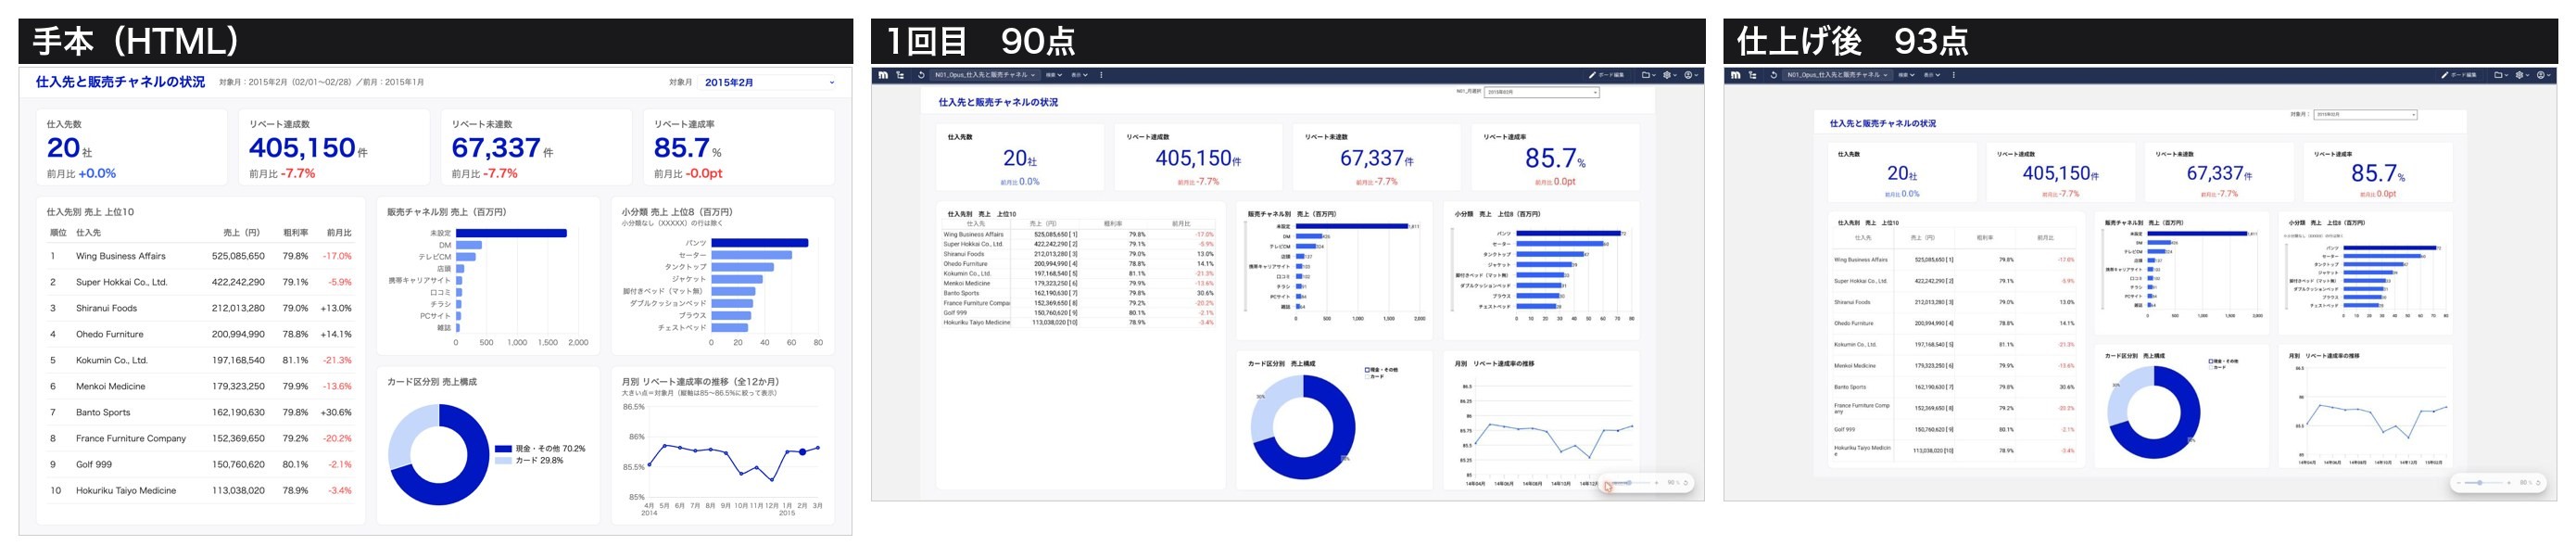Open the 対象月 month dropdown in 仕上げ後 panel

pos(2364,115)
